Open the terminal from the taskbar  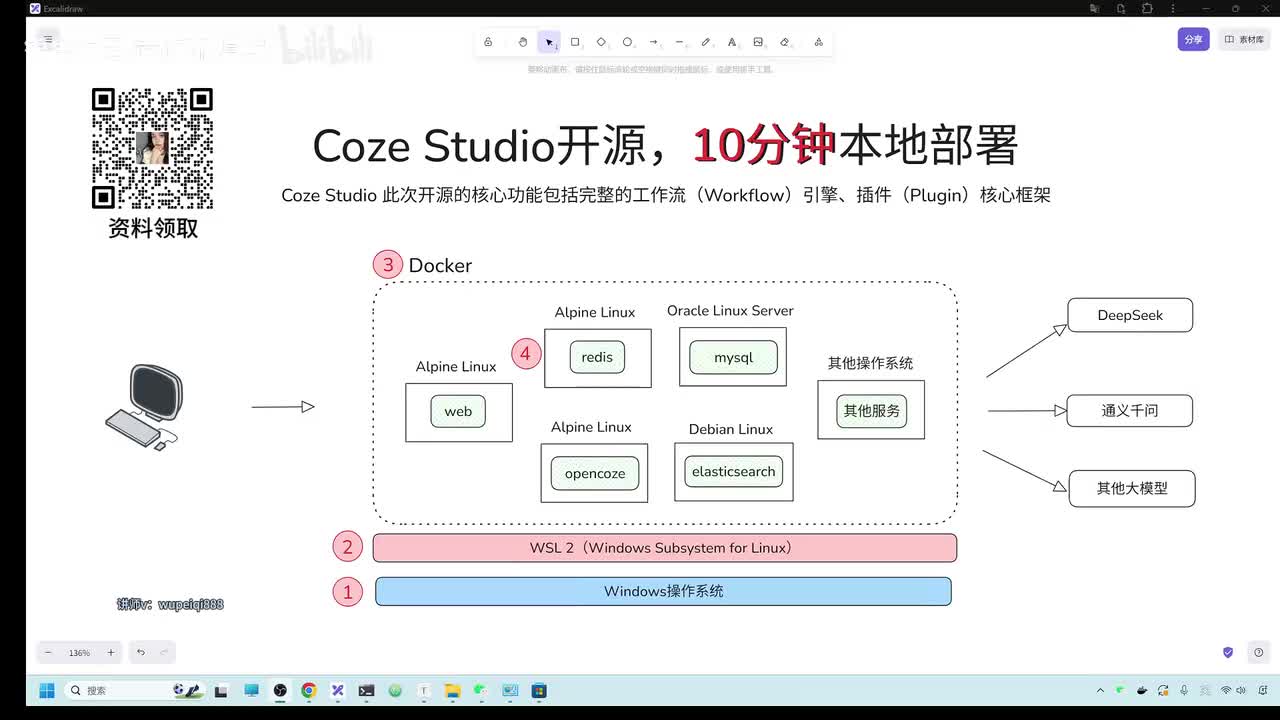(x=367, y=690)
